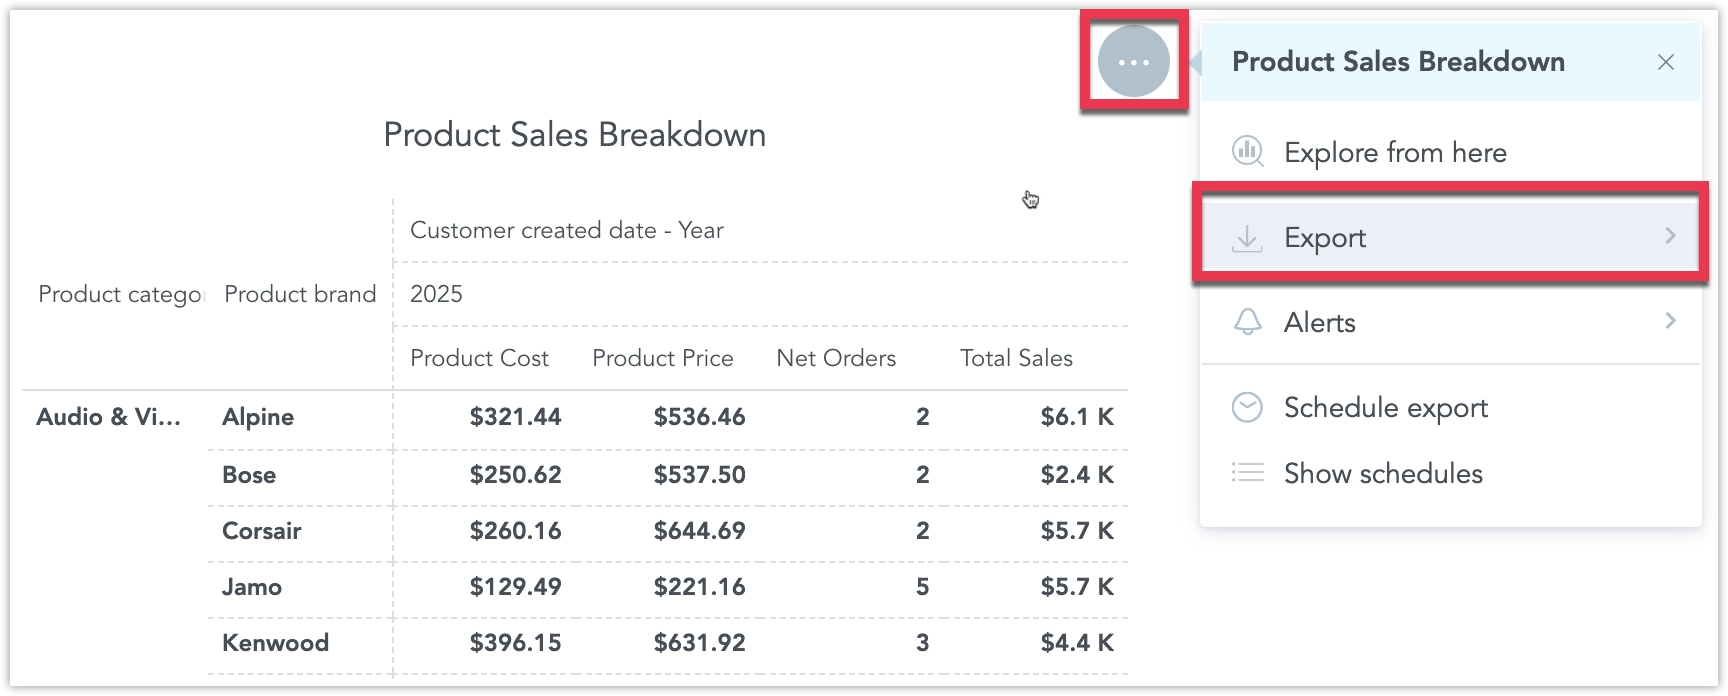Image resolution: width=1728 pixels, height=696 pixels.
Task: Click the explore chart icon
Action: pyautogui.click(x=1247, y=152)
